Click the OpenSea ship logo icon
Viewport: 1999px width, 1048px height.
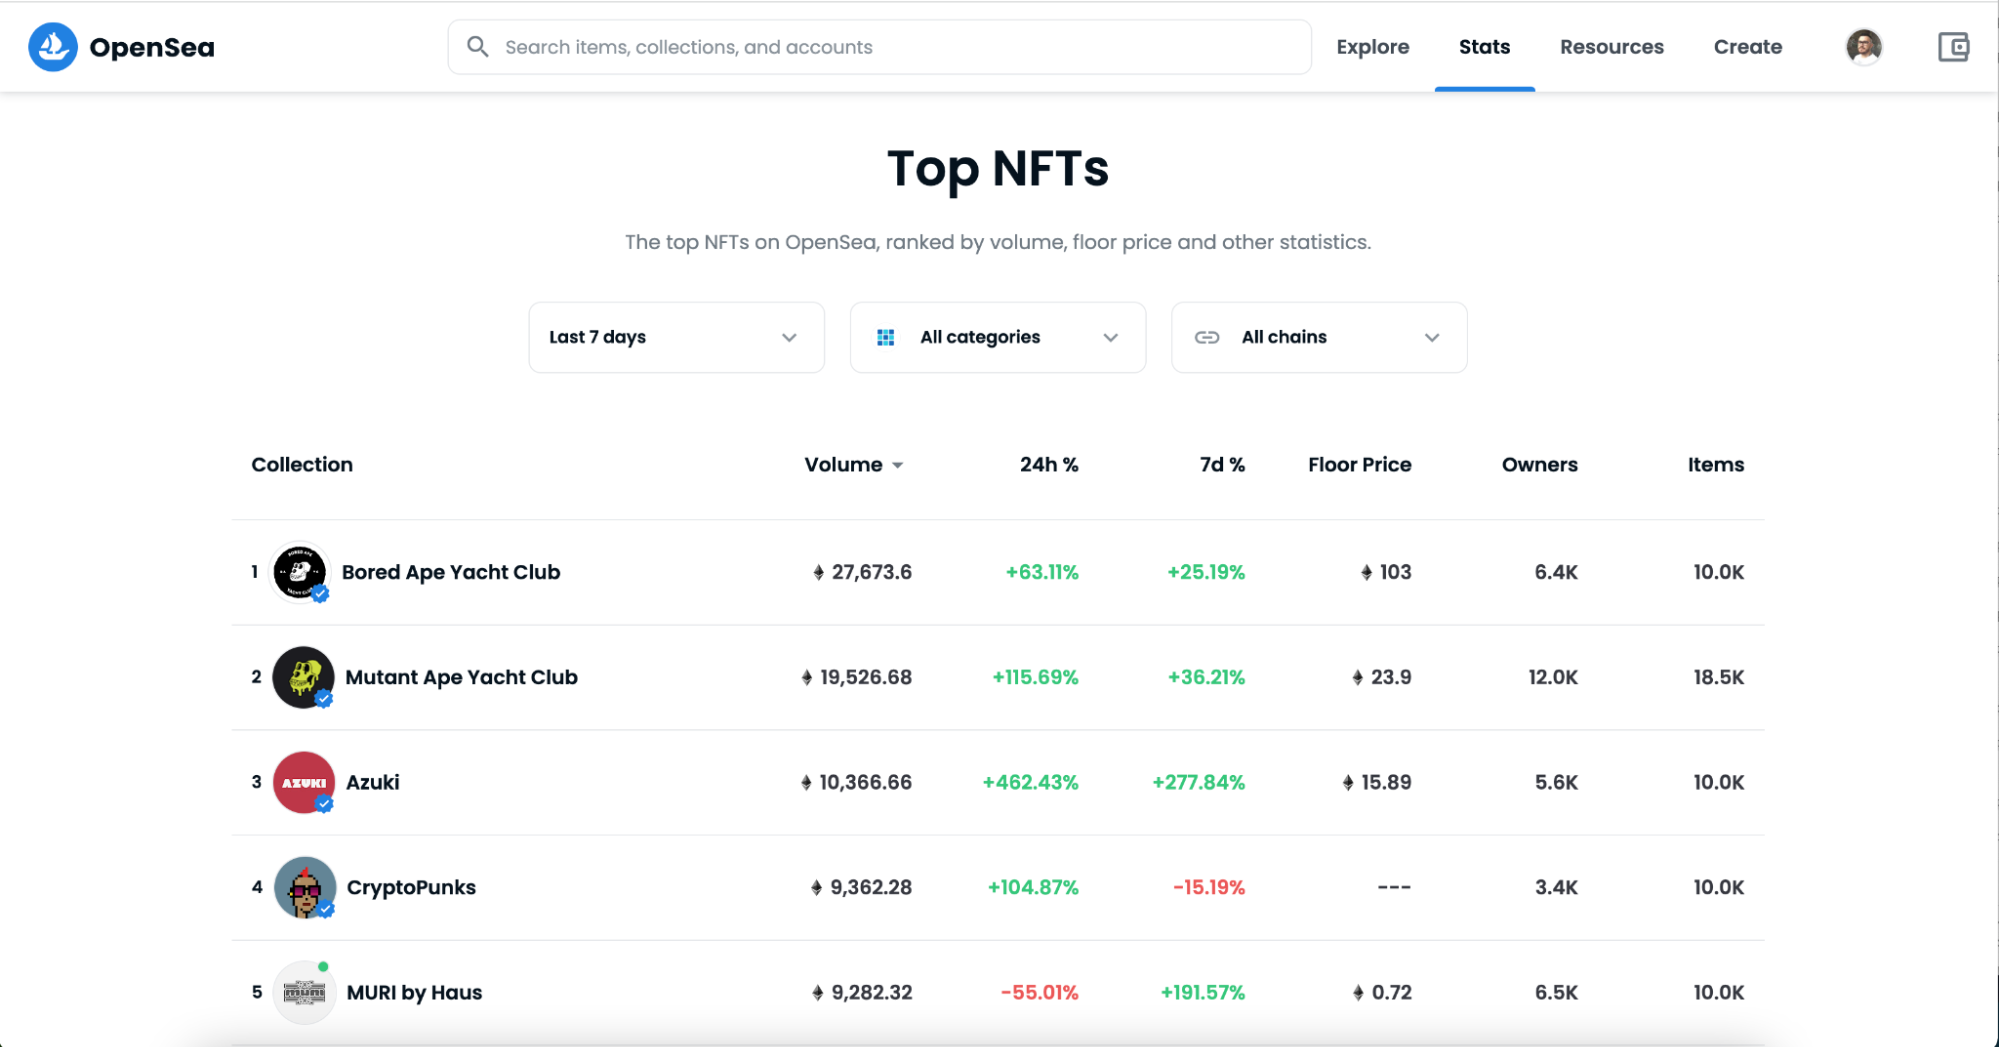pyautogui.click(x=53, y=47)
